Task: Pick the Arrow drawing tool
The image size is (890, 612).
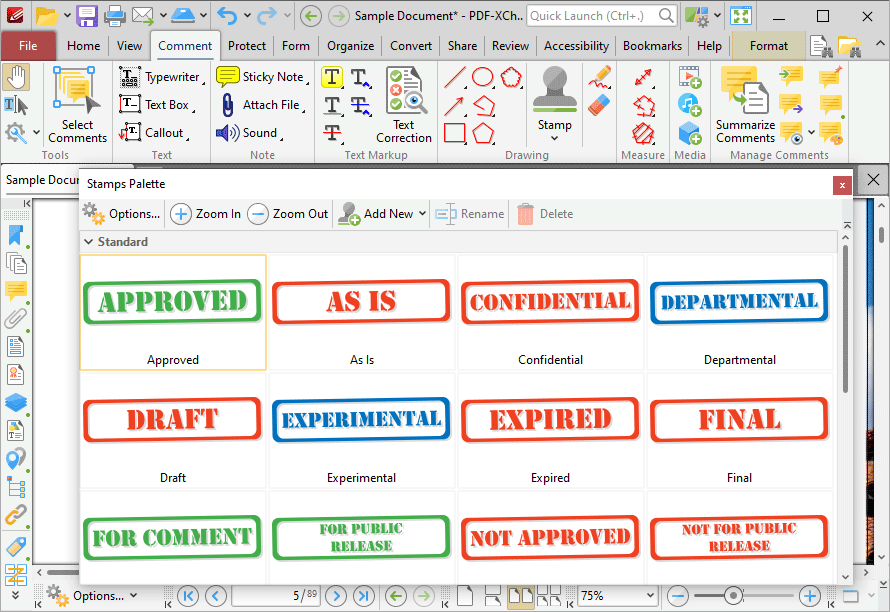Action: tap(455, 105)
